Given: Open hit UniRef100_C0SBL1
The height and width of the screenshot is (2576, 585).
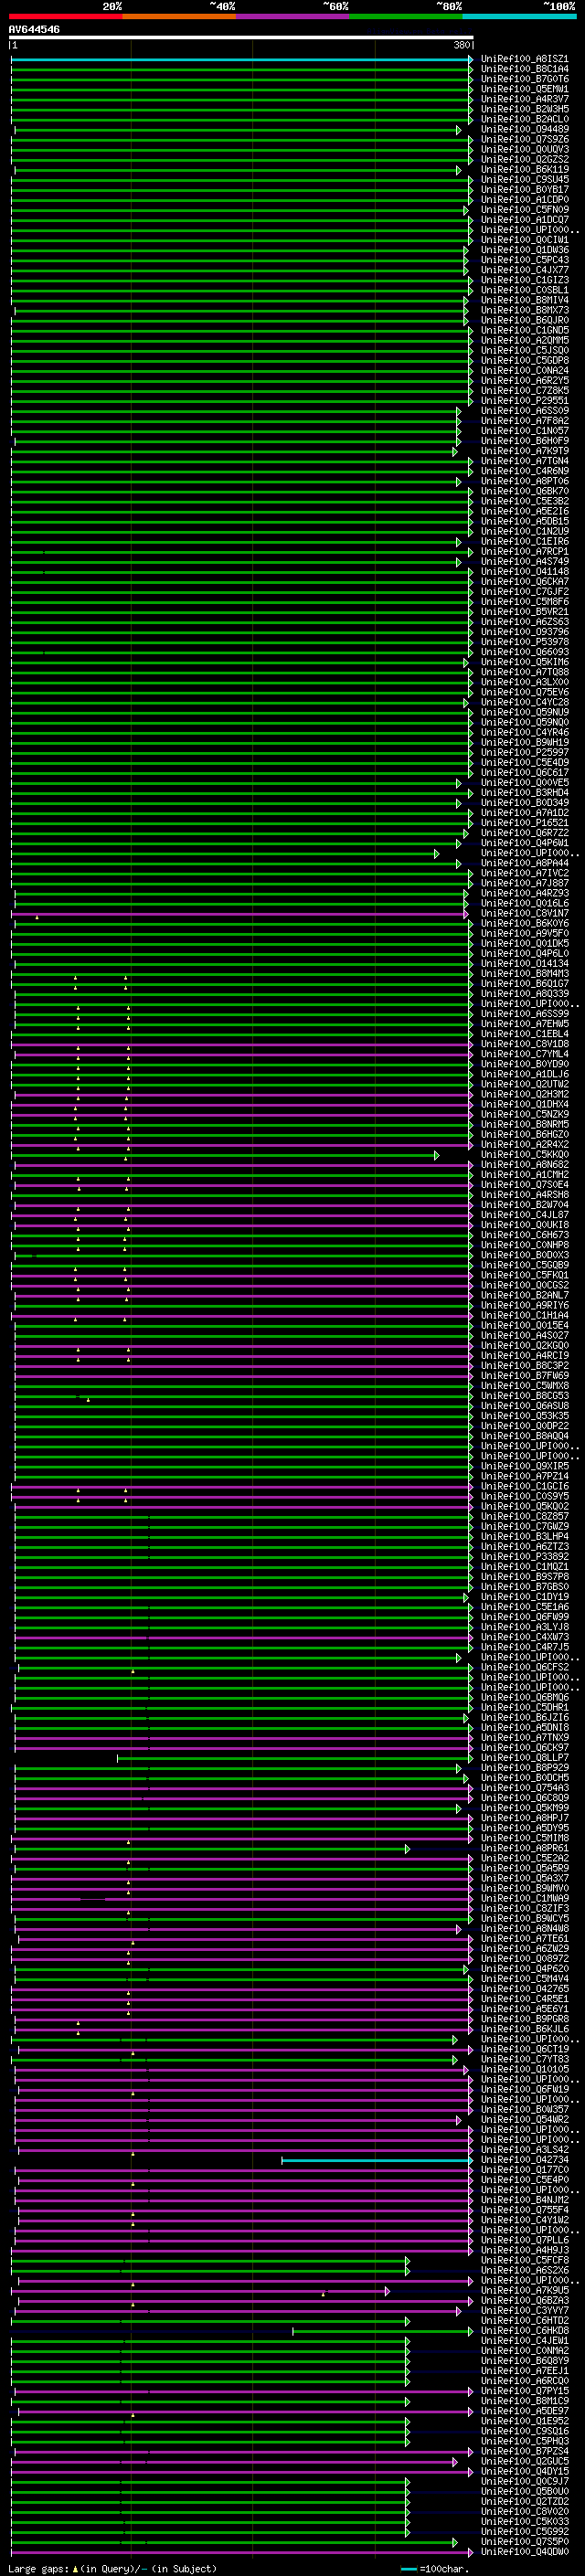Looking at the screenshot, I should click(x=524, y=290).
